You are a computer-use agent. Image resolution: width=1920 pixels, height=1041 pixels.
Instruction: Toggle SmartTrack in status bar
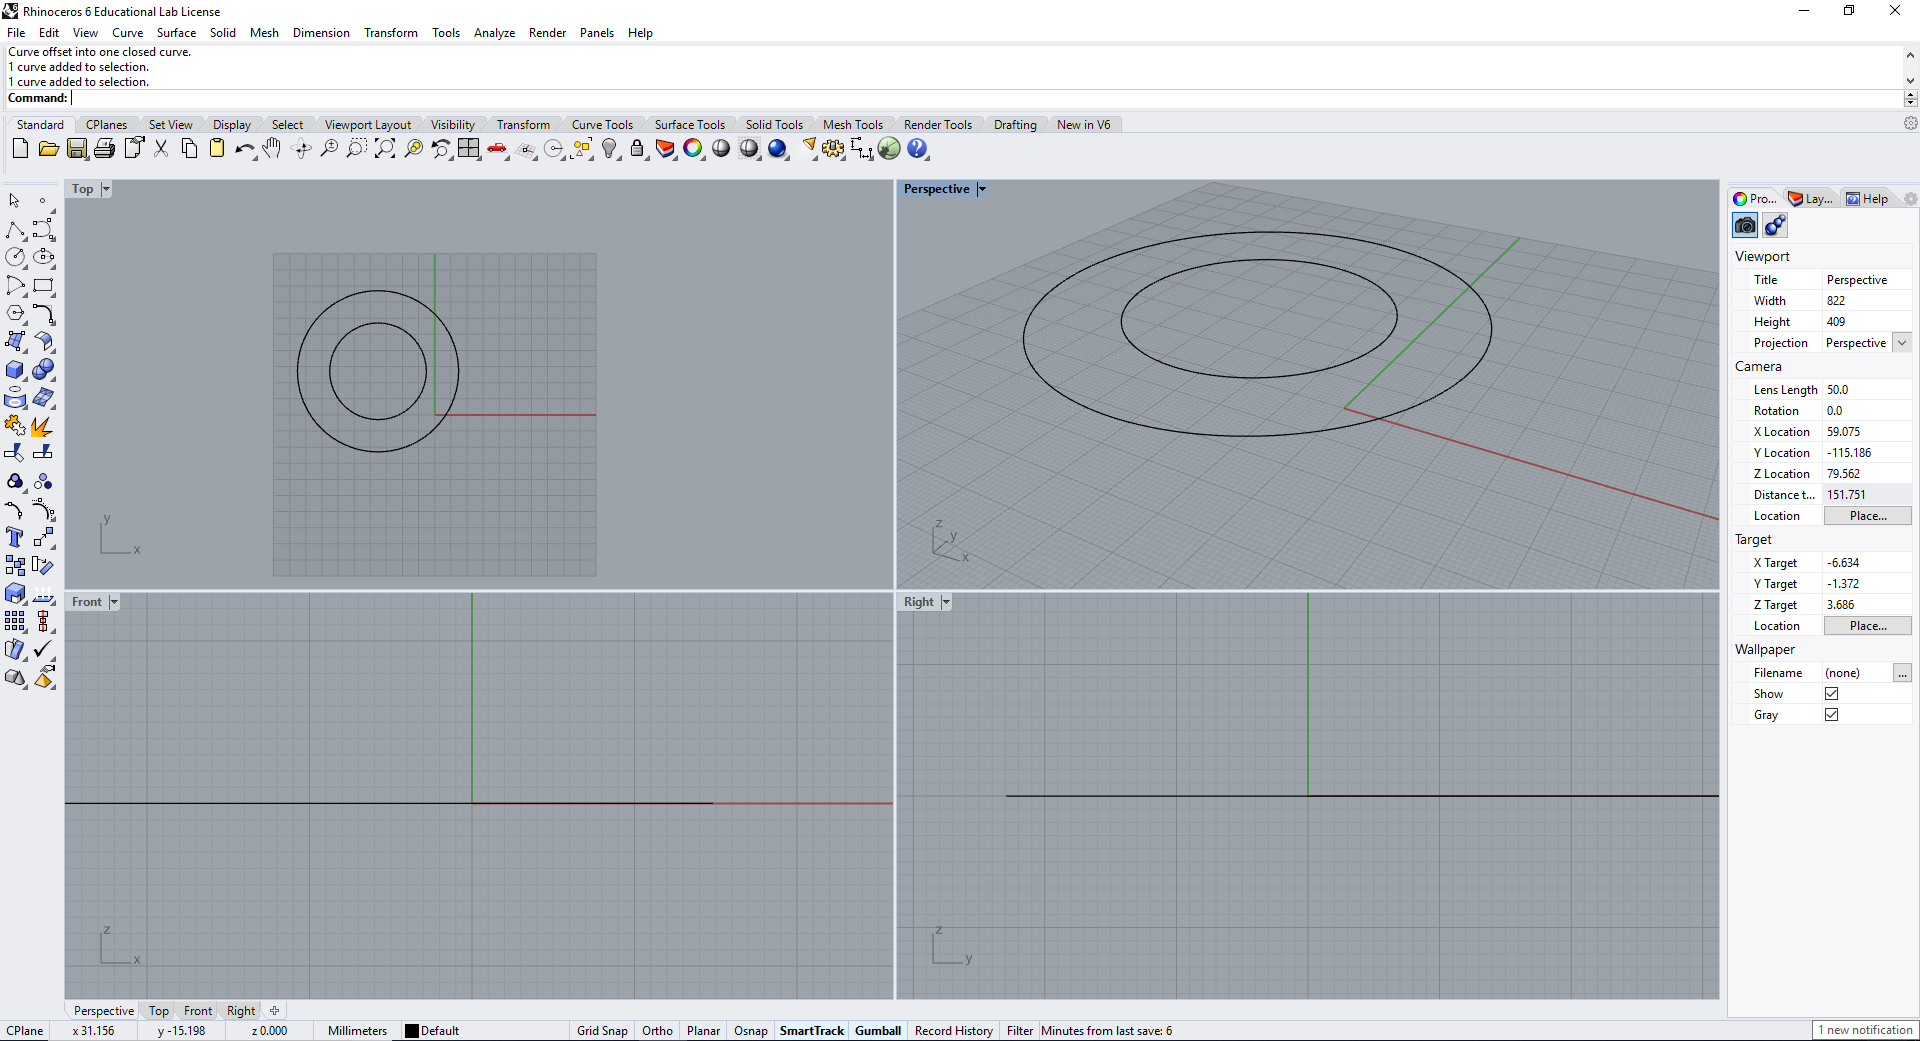click(812, 1031)
